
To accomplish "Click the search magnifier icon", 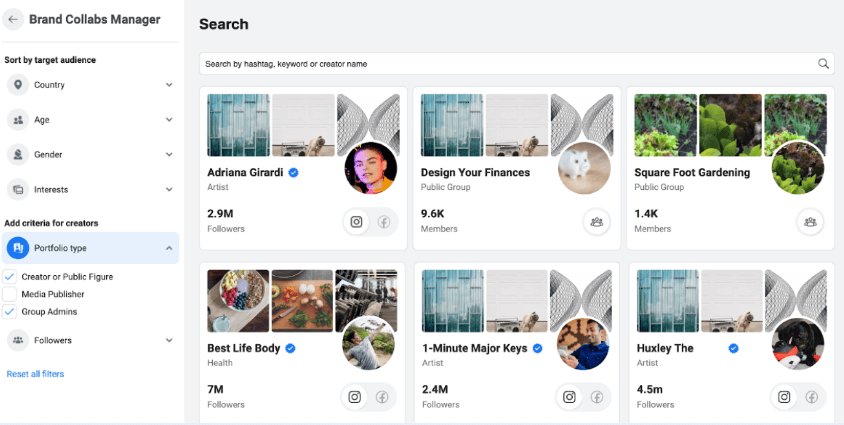I will (x=824, y=64).
